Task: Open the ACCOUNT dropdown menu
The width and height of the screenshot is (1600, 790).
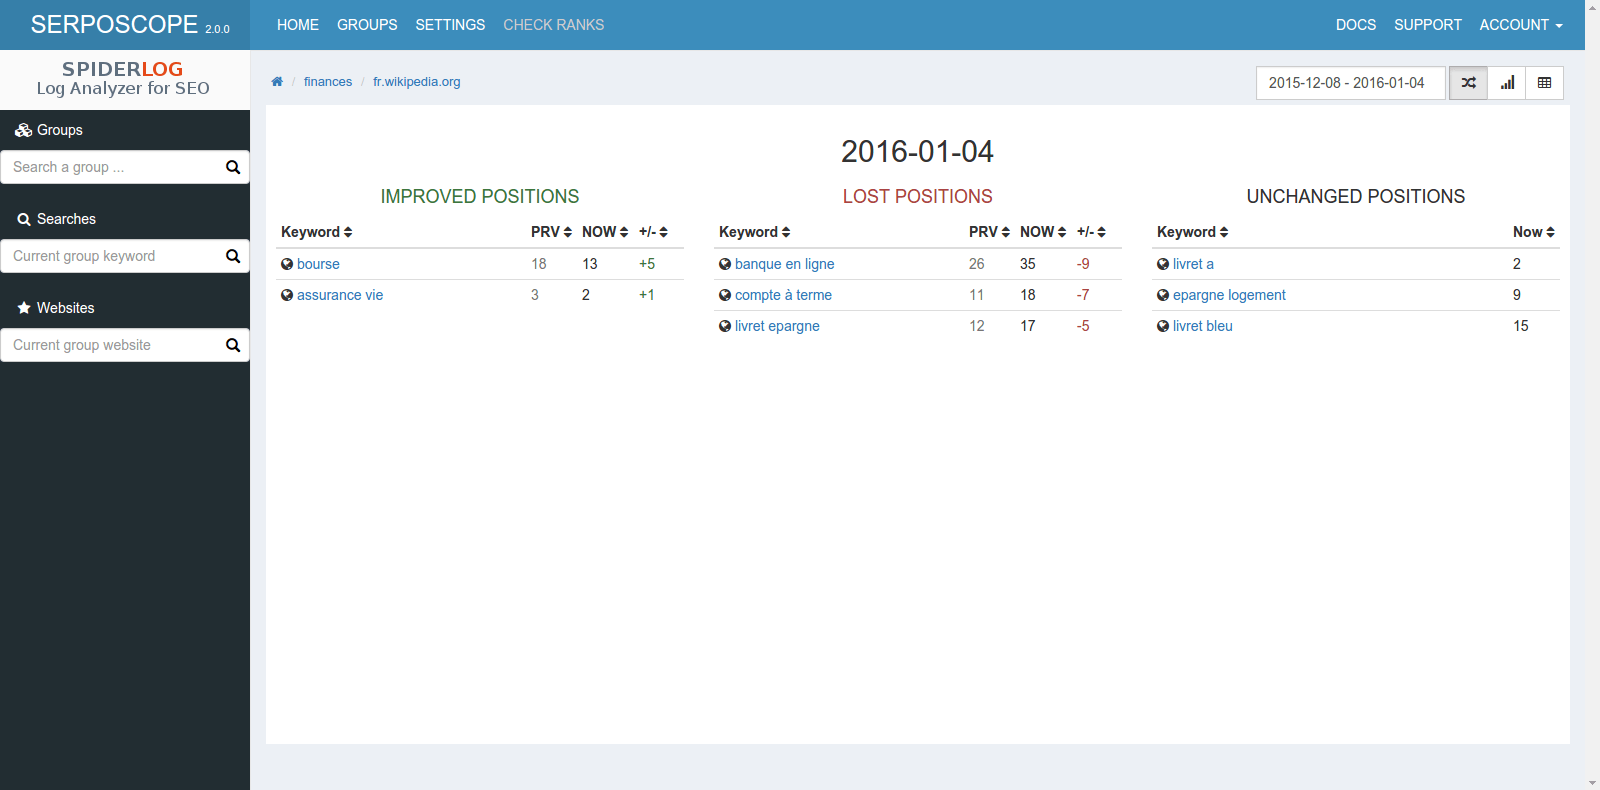Action: click(x=1521, y=25)
